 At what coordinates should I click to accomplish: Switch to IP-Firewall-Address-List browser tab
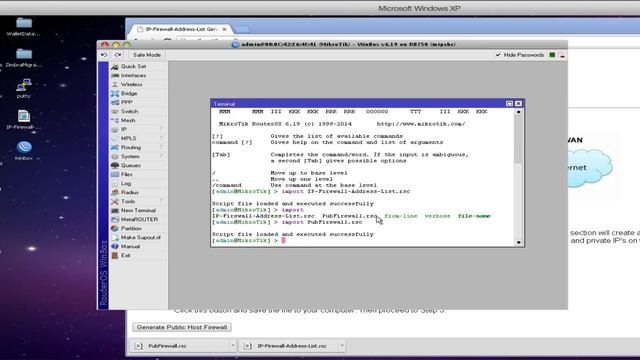(x=181, y=29)
